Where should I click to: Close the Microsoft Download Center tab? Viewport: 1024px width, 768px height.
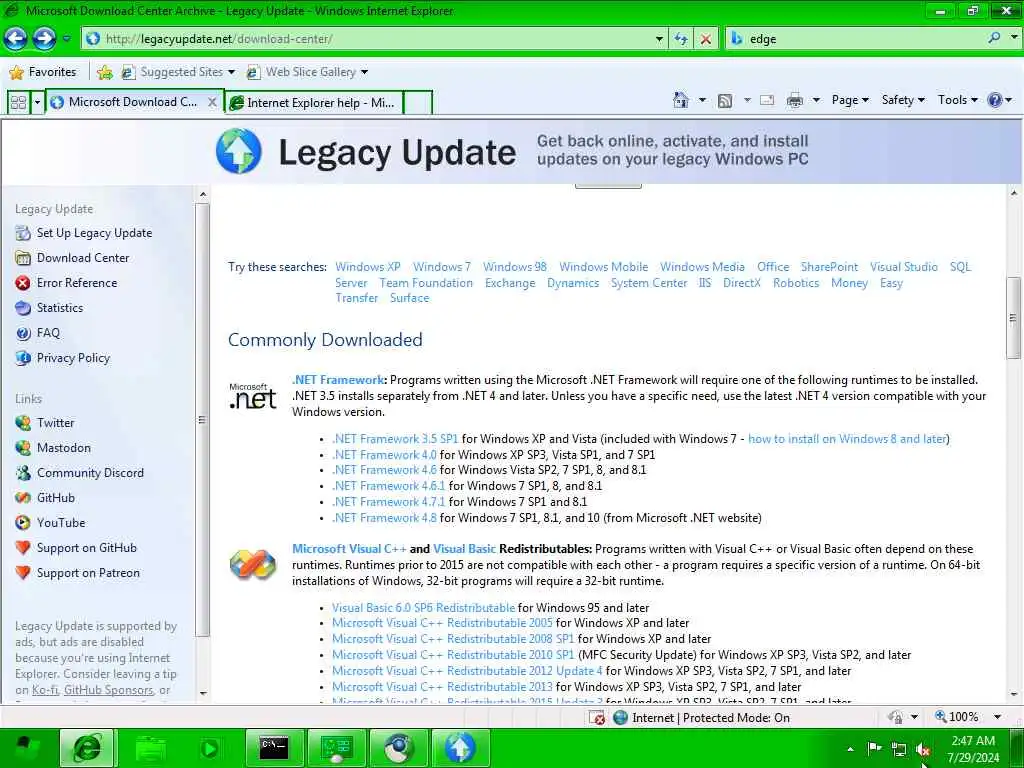tap(212, 102)
